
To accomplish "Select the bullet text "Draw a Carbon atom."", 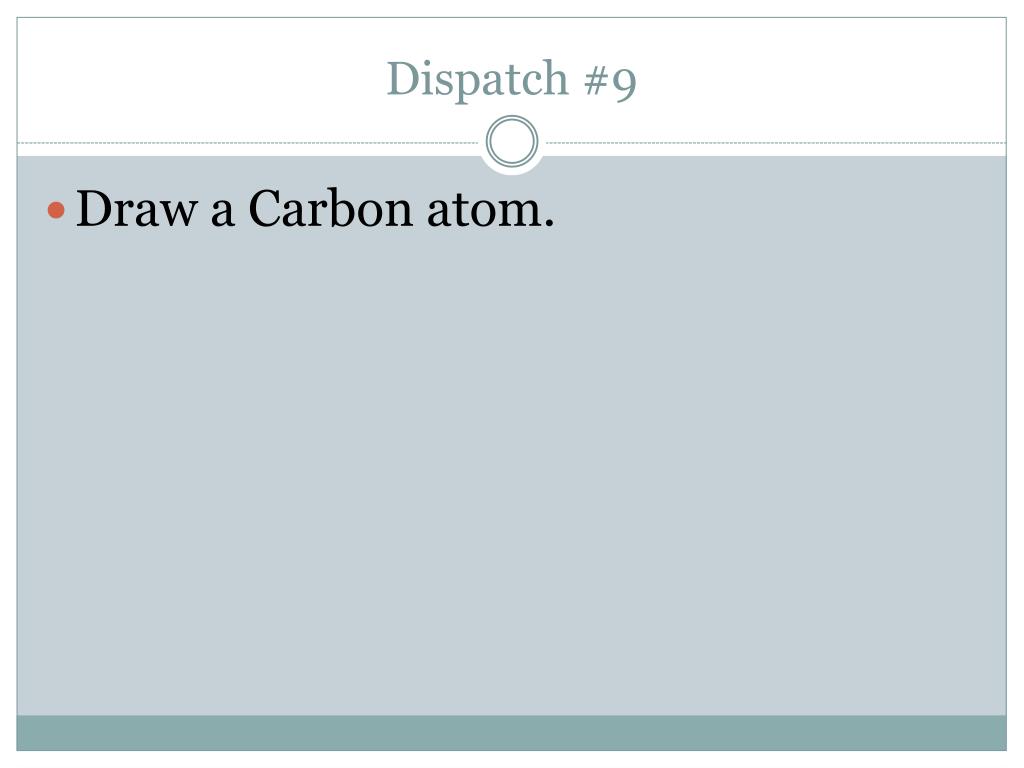I will pos(315,209).
